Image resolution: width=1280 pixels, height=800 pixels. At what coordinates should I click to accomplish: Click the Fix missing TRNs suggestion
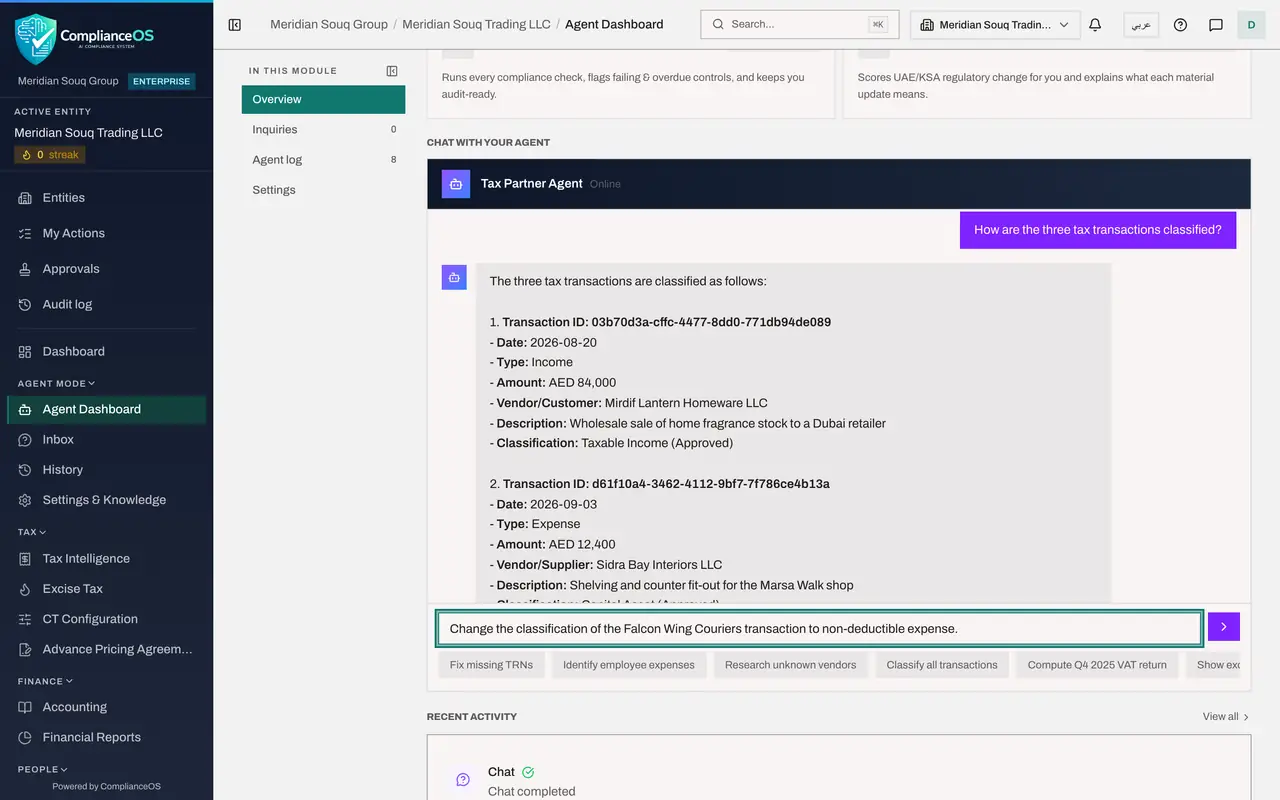point(491,665)
